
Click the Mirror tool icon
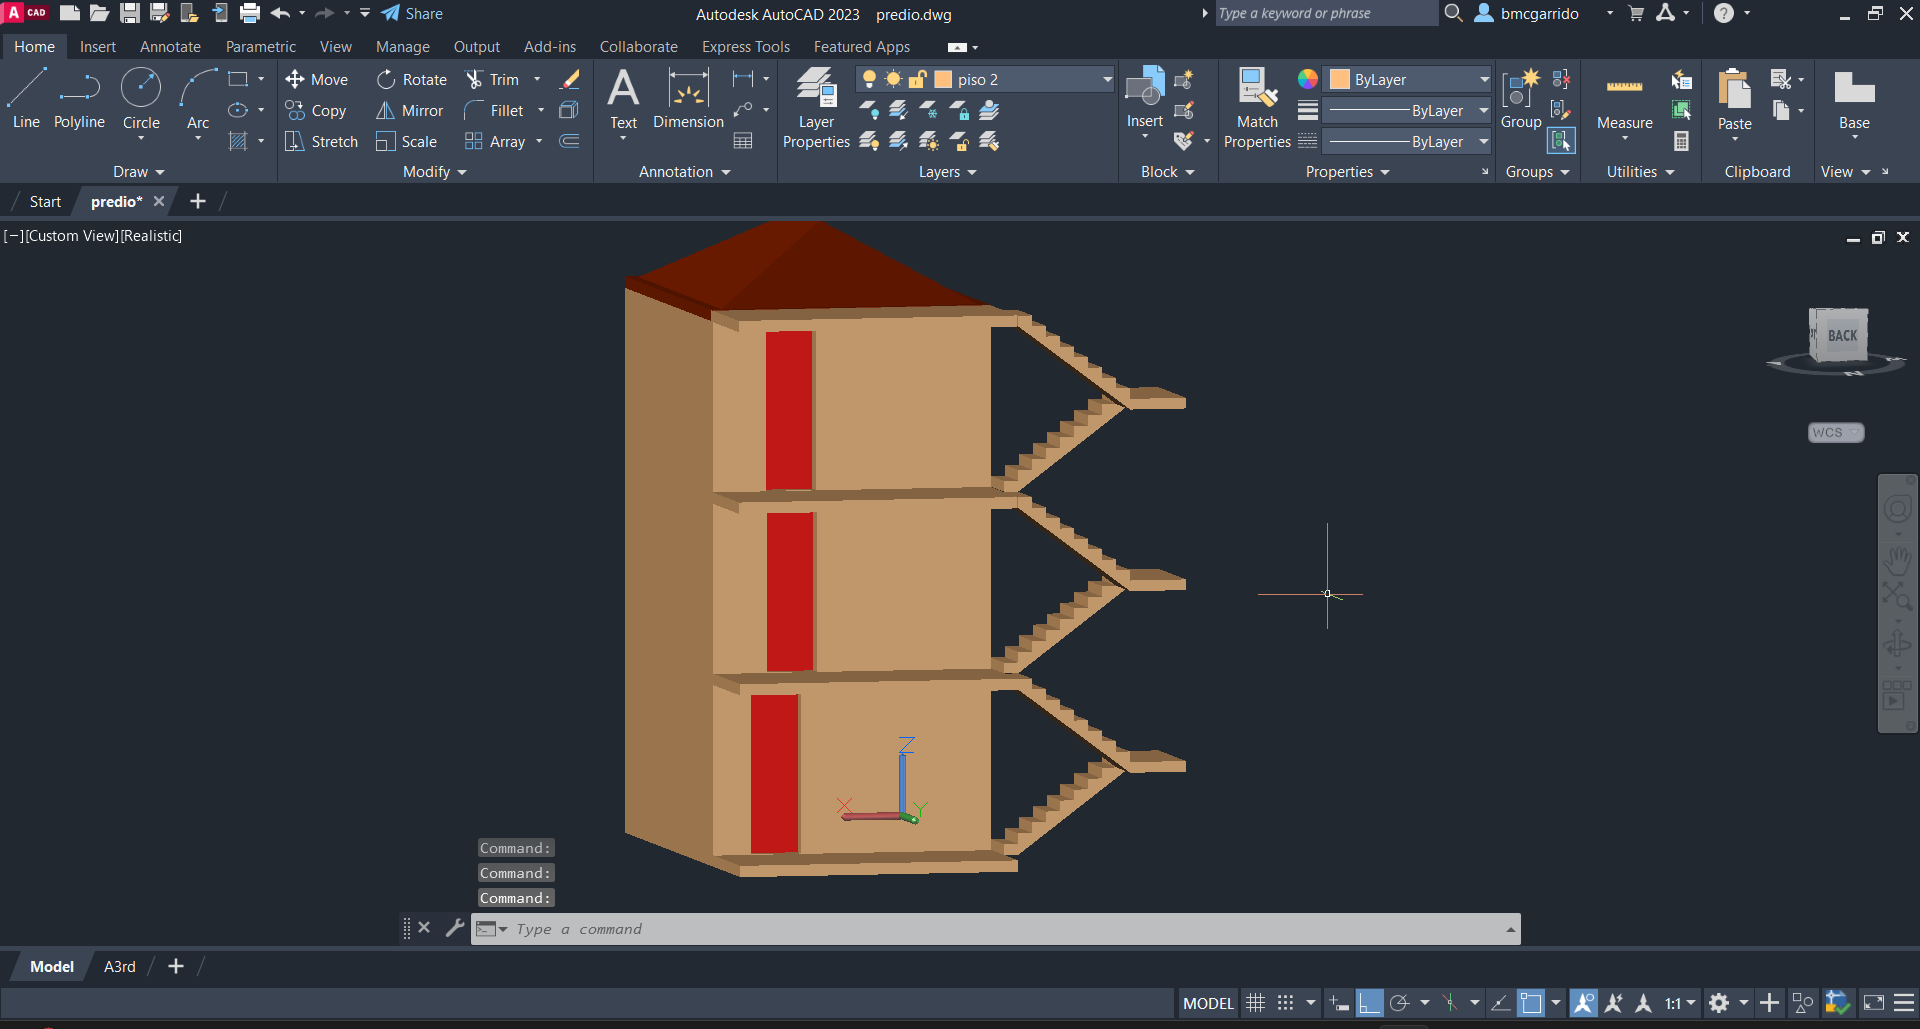[385, 111]
